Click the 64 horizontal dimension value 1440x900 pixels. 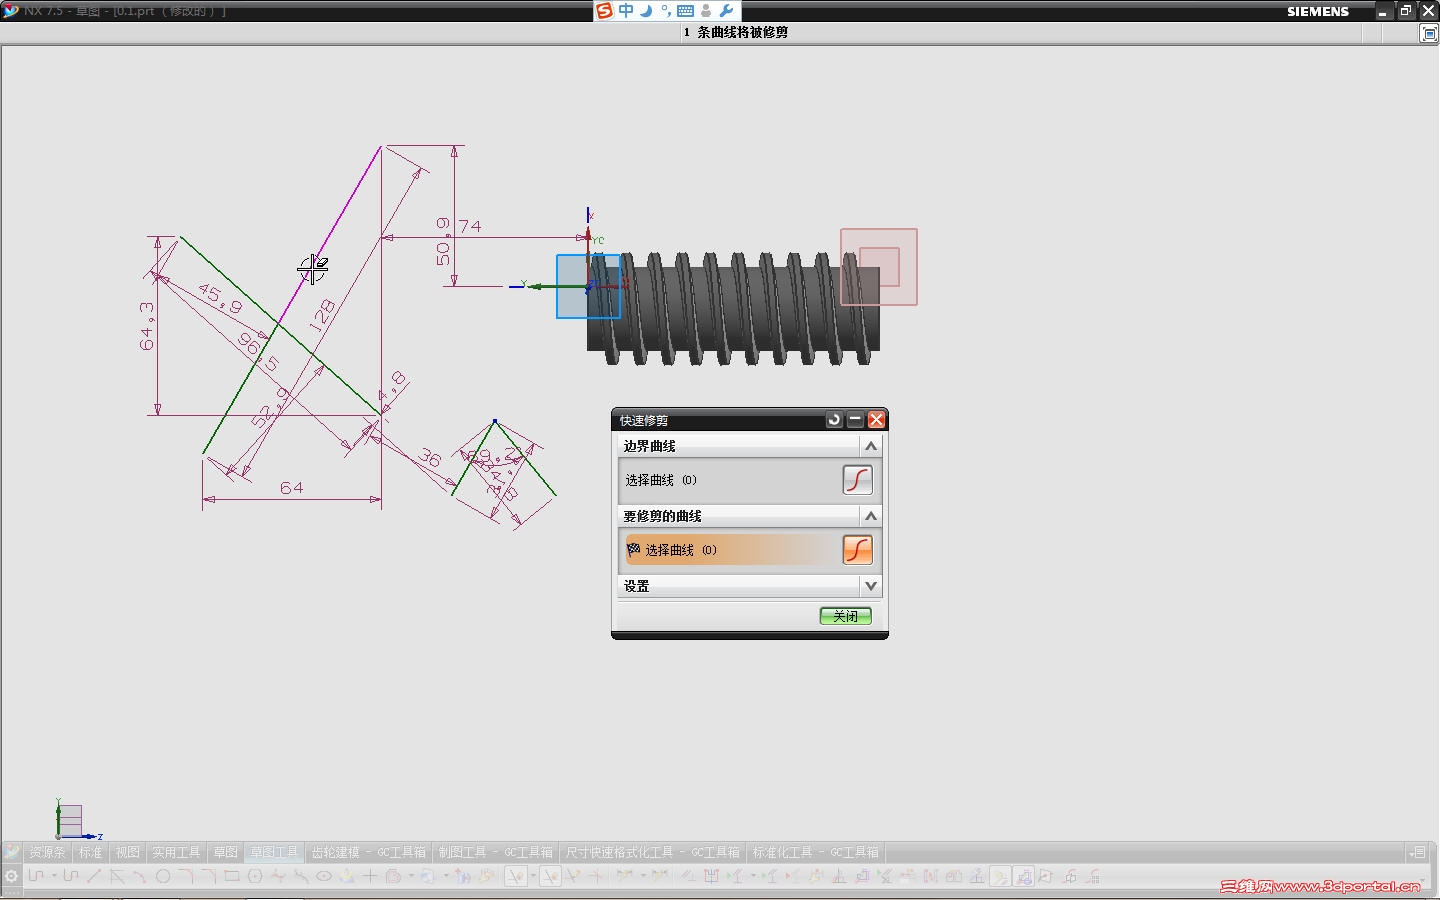click(x=292, y=488)
